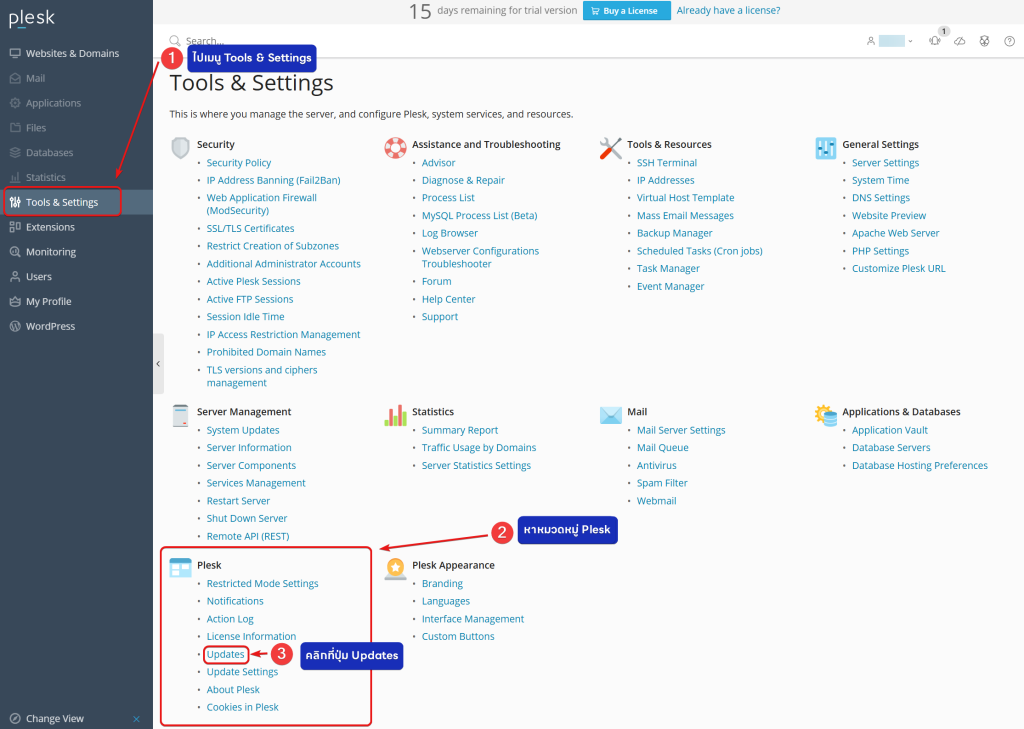This screenshot has height=729, width=1024.
Task: Open Websites & Domains in sidebar
Action: [72, 53]
